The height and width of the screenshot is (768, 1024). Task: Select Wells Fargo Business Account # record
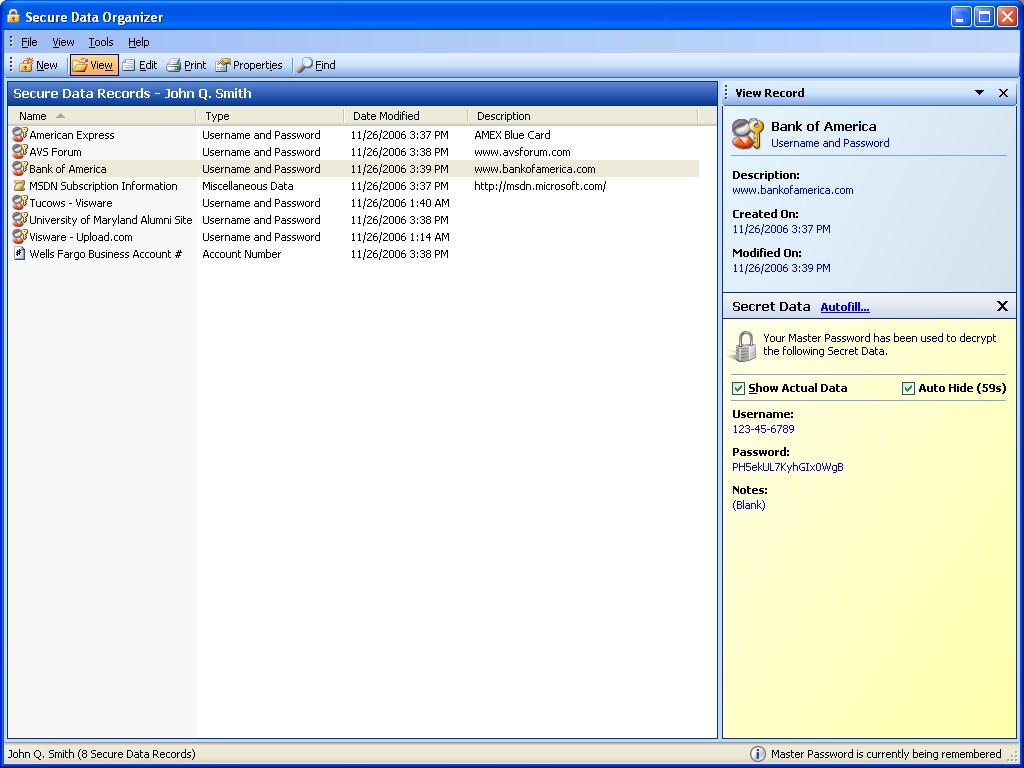[106, 253]
